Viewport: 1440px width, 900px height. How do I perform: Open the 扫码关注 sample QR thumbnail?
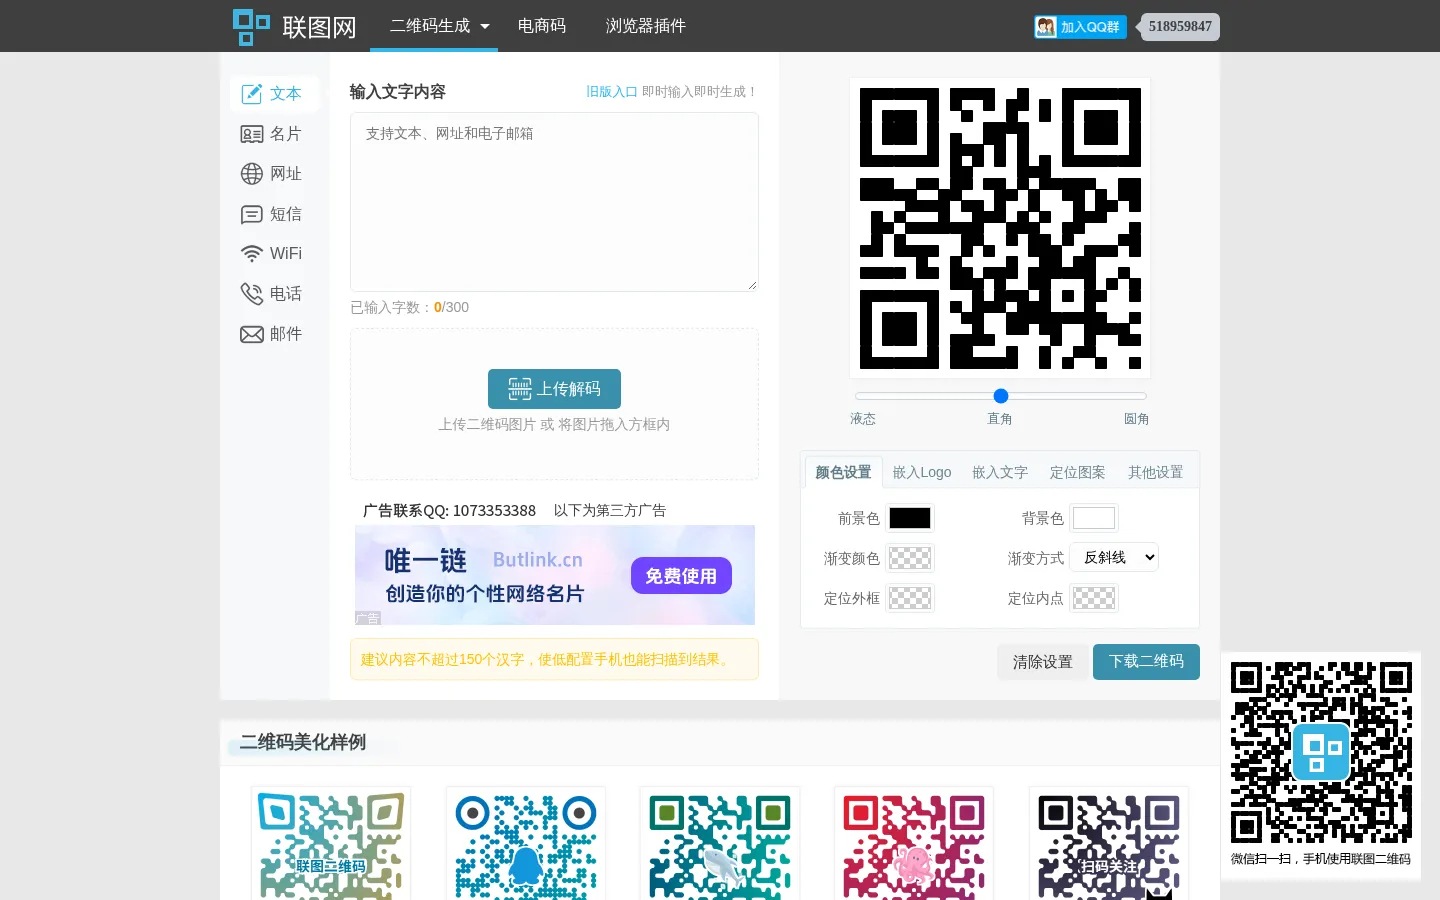[x=1109, y=844]
